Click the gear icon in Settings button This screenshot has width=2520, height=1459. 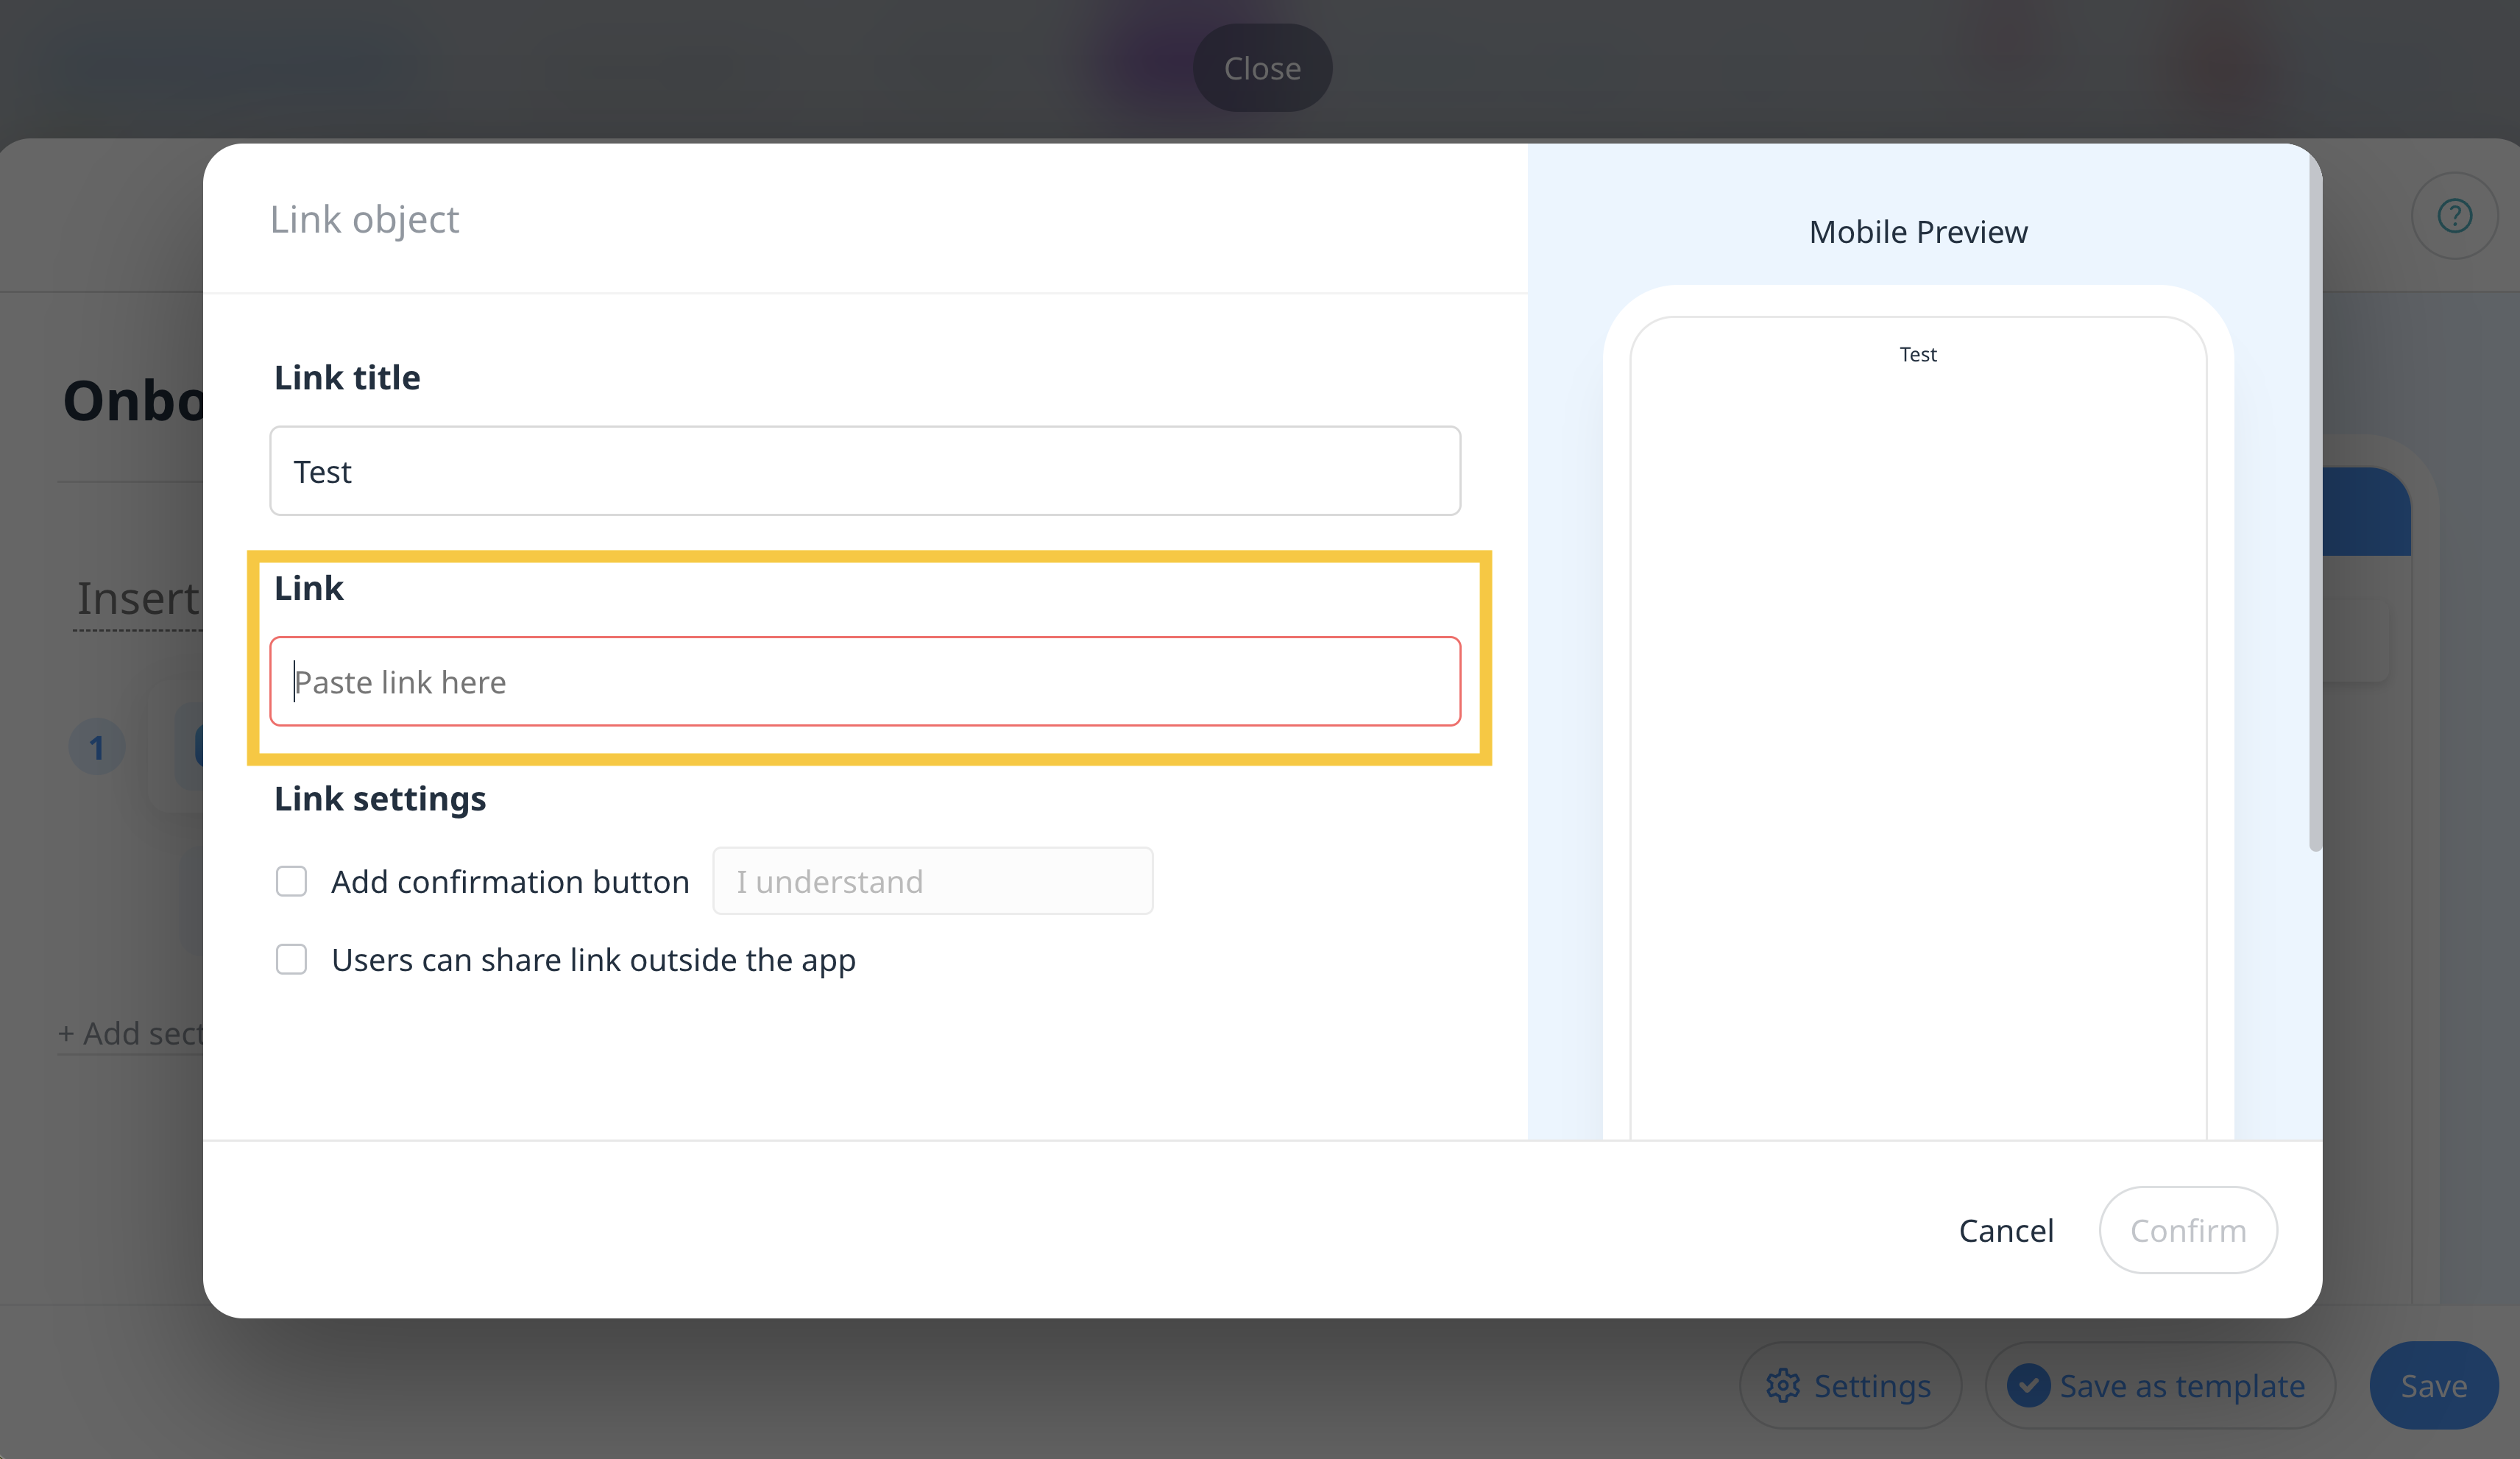pyautogui.click(x=1783, y=1385)
